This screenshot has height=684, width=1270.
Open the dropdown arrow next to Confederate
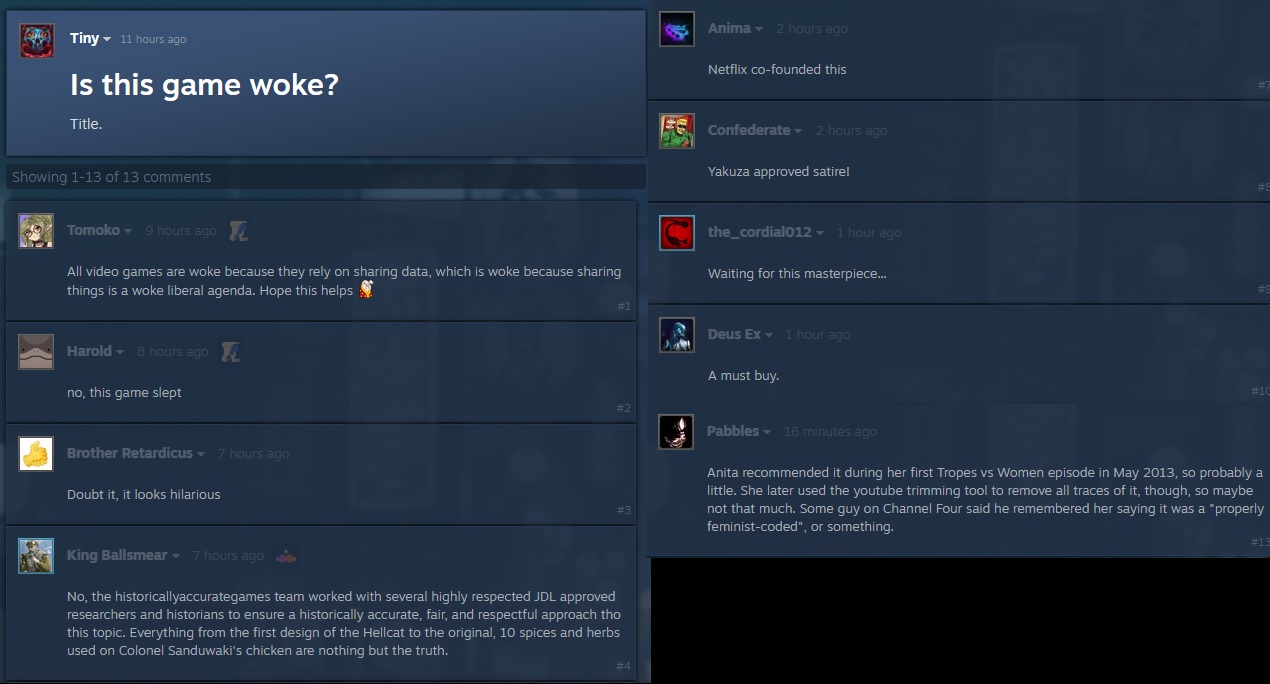(798, 131)
